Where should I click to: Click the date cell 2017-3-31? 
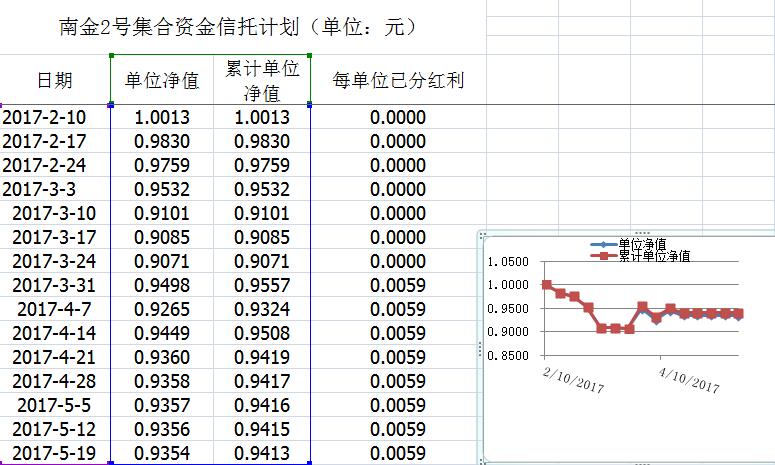tap(54, 285)
